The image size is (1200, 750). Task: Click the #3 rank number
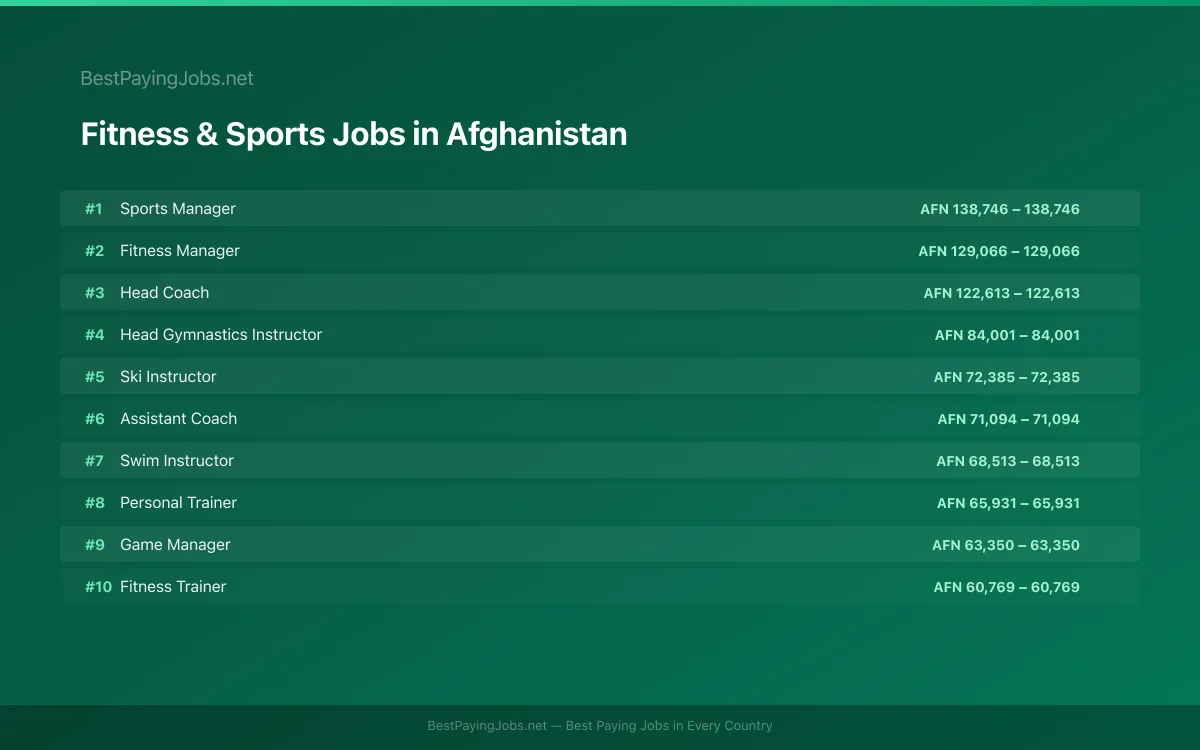click(94, 293)
